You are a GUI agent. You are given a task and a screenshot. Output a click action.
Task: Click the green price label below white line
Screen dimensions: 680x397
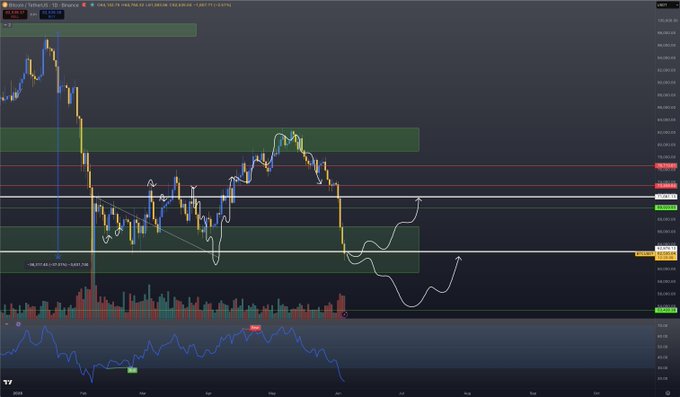[666, 208]
